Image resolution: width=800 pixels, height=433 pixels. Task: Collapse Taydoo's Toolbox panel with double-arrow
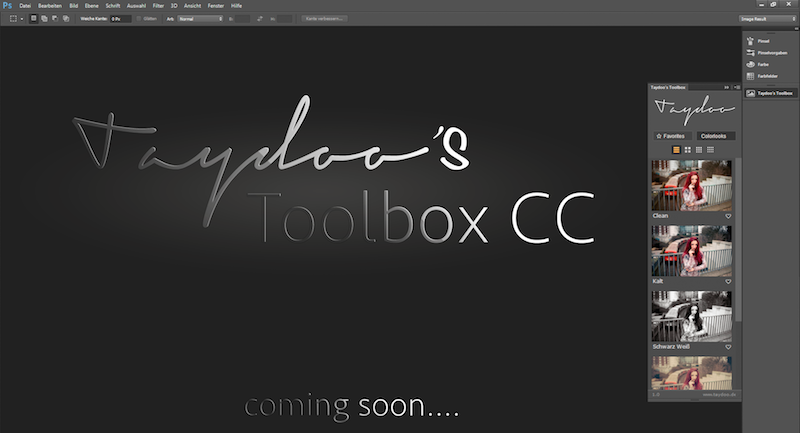pyautogui.click(x=727, y=87)
